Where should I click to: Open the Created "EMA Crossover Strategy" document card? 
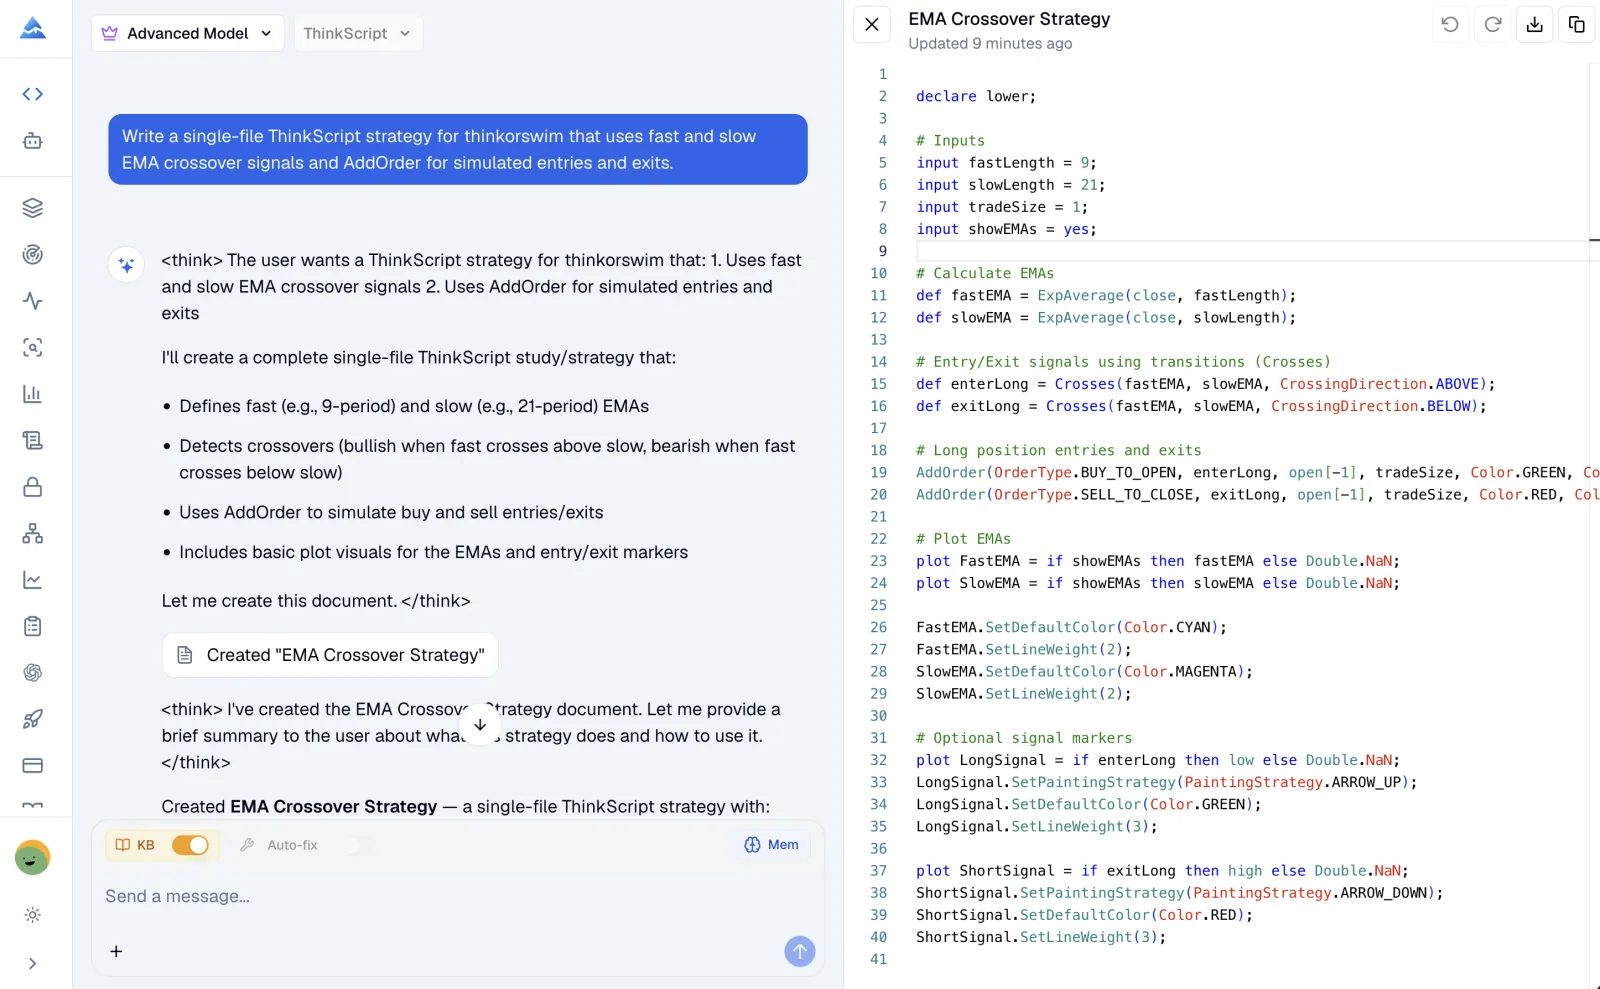pos(330,655)
